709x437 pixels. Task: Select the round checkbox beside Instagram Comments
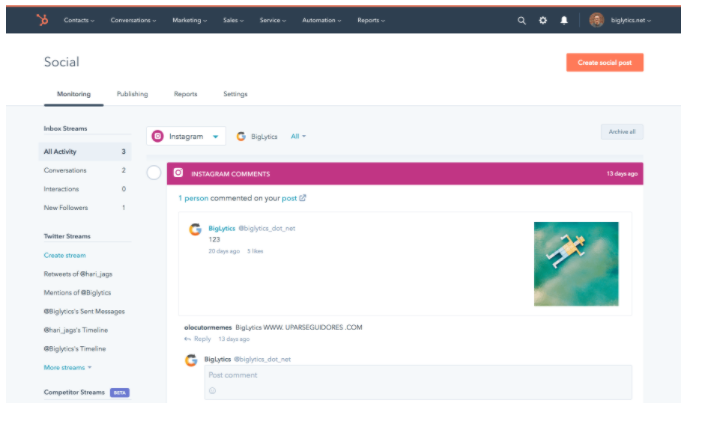[x=154, y=172]
